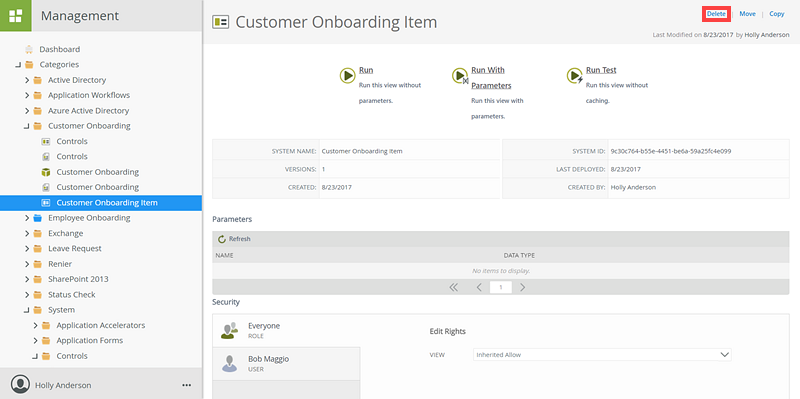Image resolution: width=800 pixels, height=399 pixels.
Task: Click the green Management grid logo icon
Action: pos(16,16)
